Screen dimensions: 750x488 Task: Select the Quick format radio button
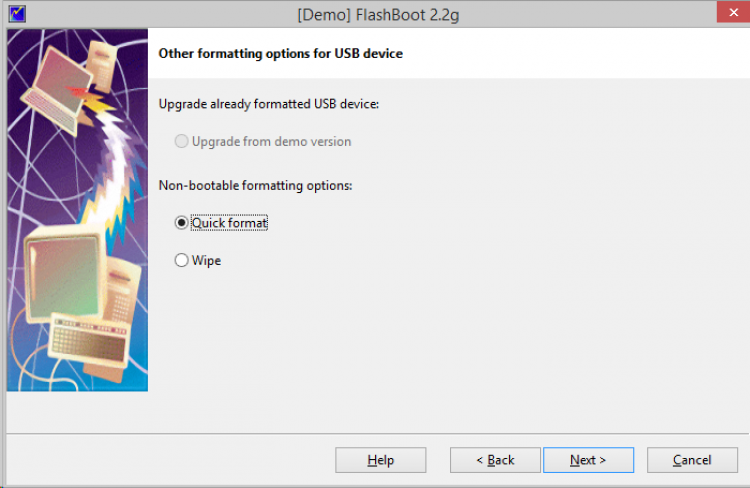(x=181, y=223)
